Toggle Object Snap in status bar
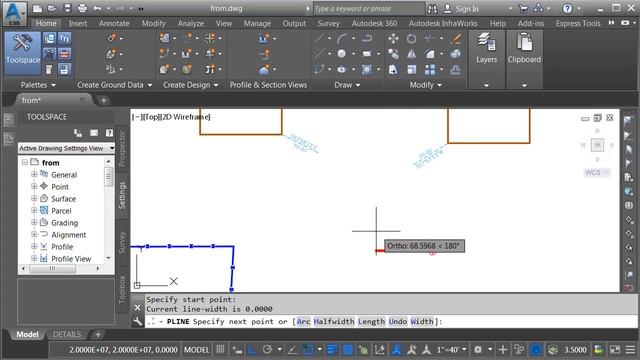Viewport: 640px width, 360px height. point(308,349)
